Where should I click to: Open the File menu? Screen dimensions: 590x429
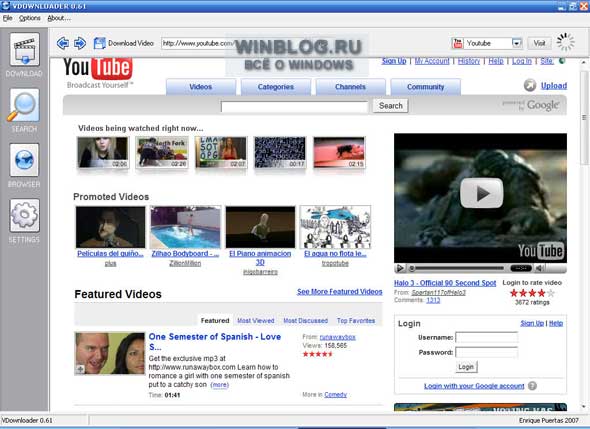coord(8,18)
